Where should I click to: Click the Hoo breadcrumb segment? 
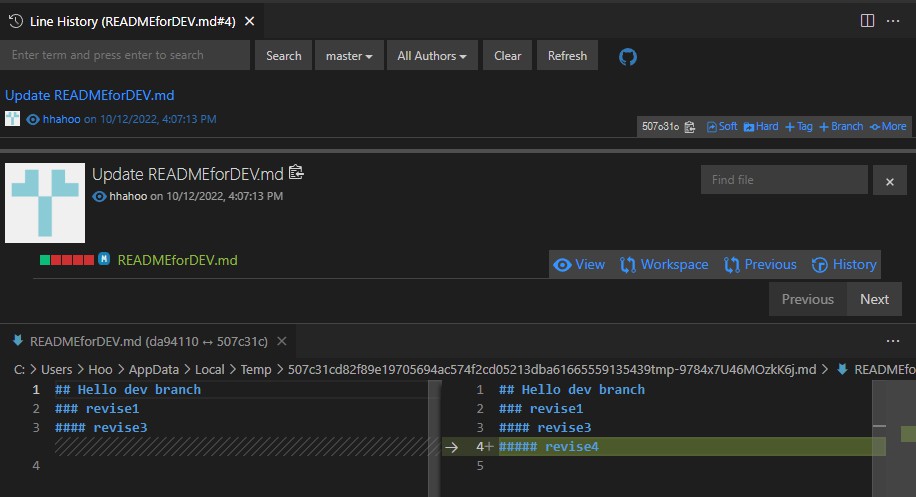[x=100, y=370]
